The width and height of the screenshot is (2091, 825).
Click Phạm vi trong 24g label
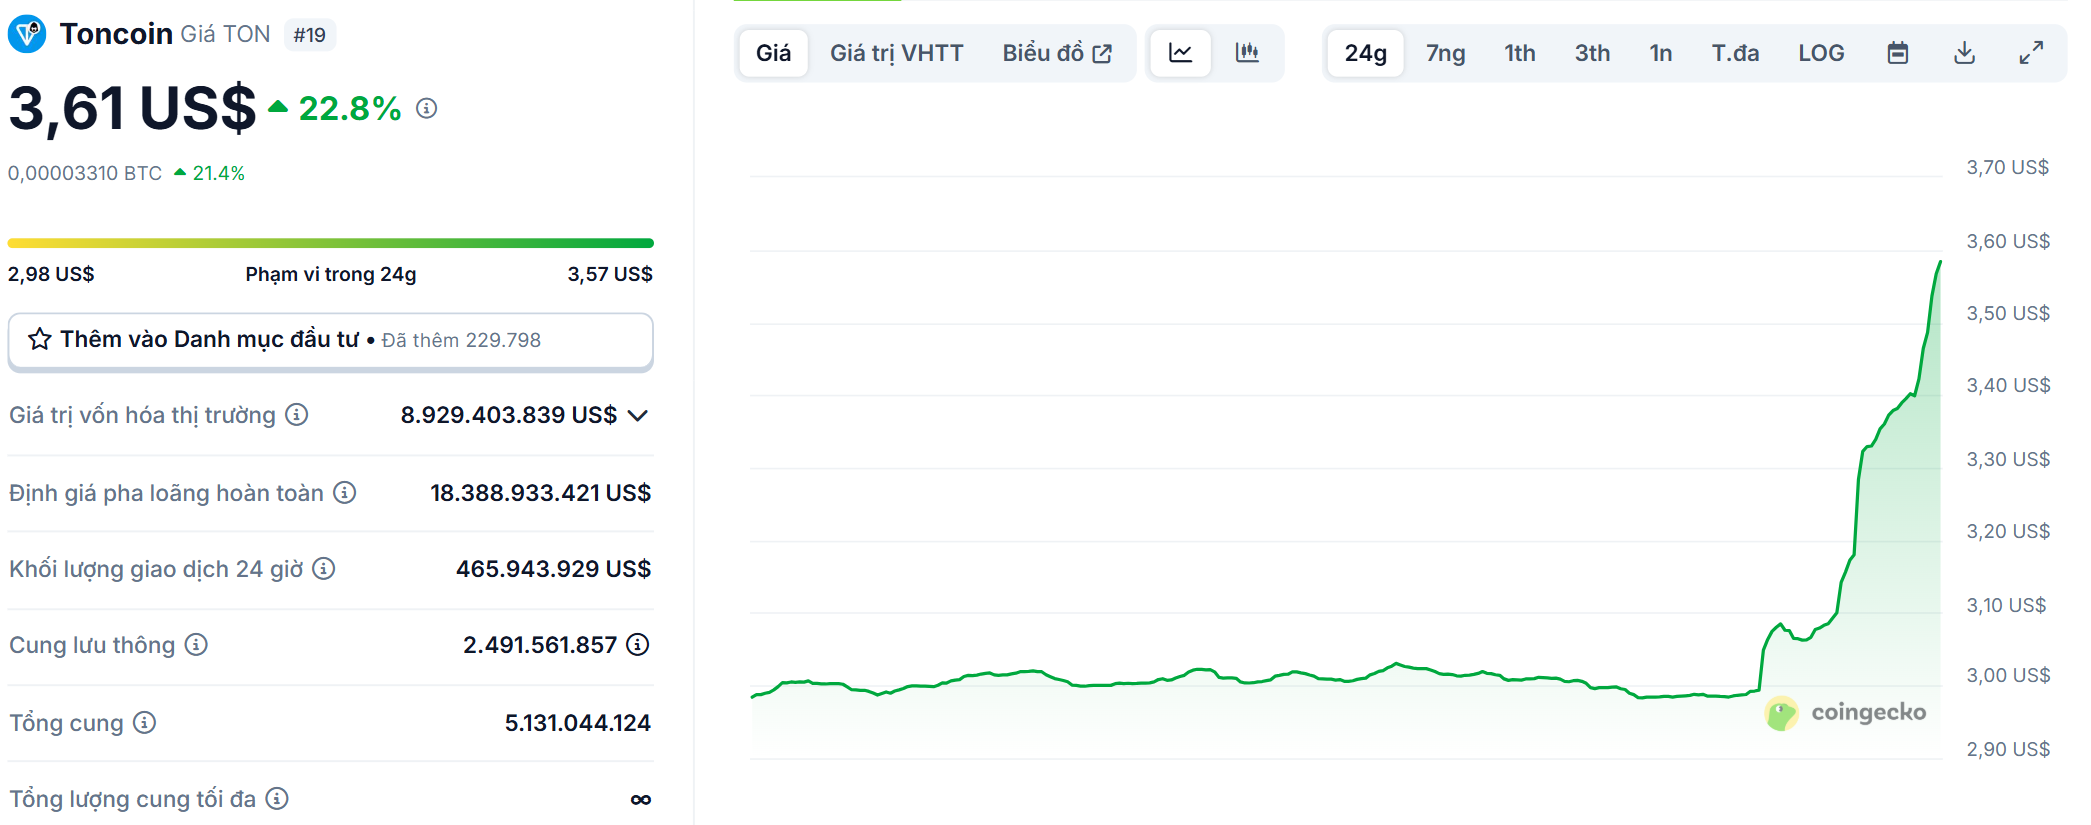[331, 274]
